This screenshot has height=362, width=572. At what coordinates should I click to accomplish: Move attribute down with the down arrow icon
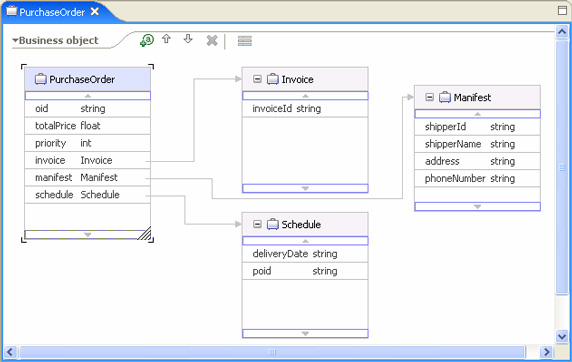[188, 39]
